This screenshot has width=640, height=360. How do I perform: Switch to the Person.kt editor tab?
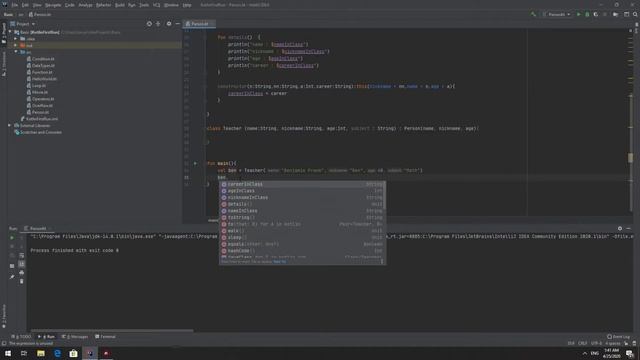pyautogui.click(x=199, y=24)
